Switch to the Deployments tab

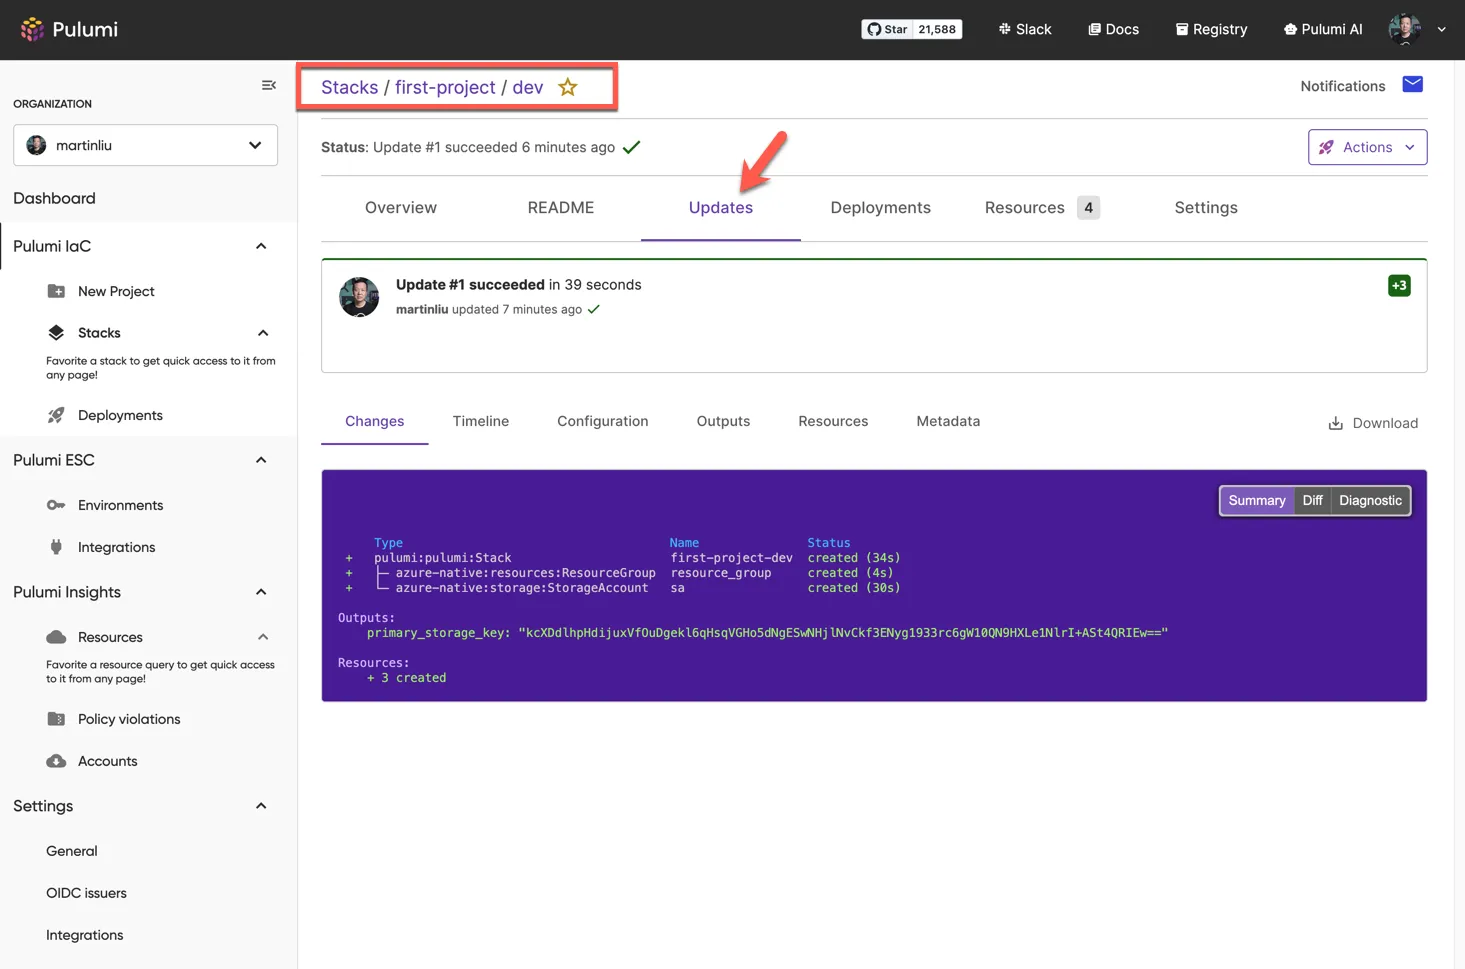(880, 208)
